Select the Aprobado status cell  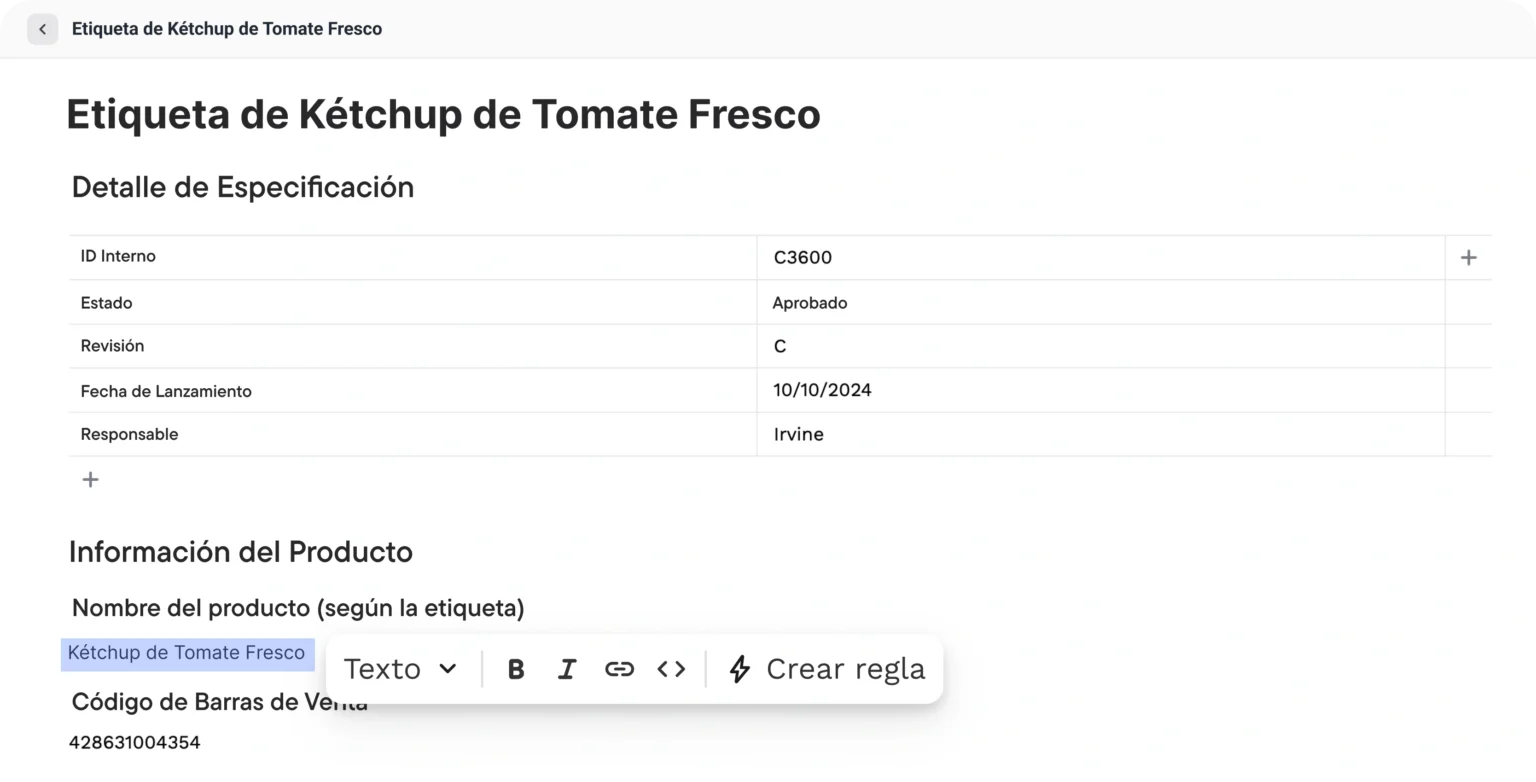pos(809,303)
